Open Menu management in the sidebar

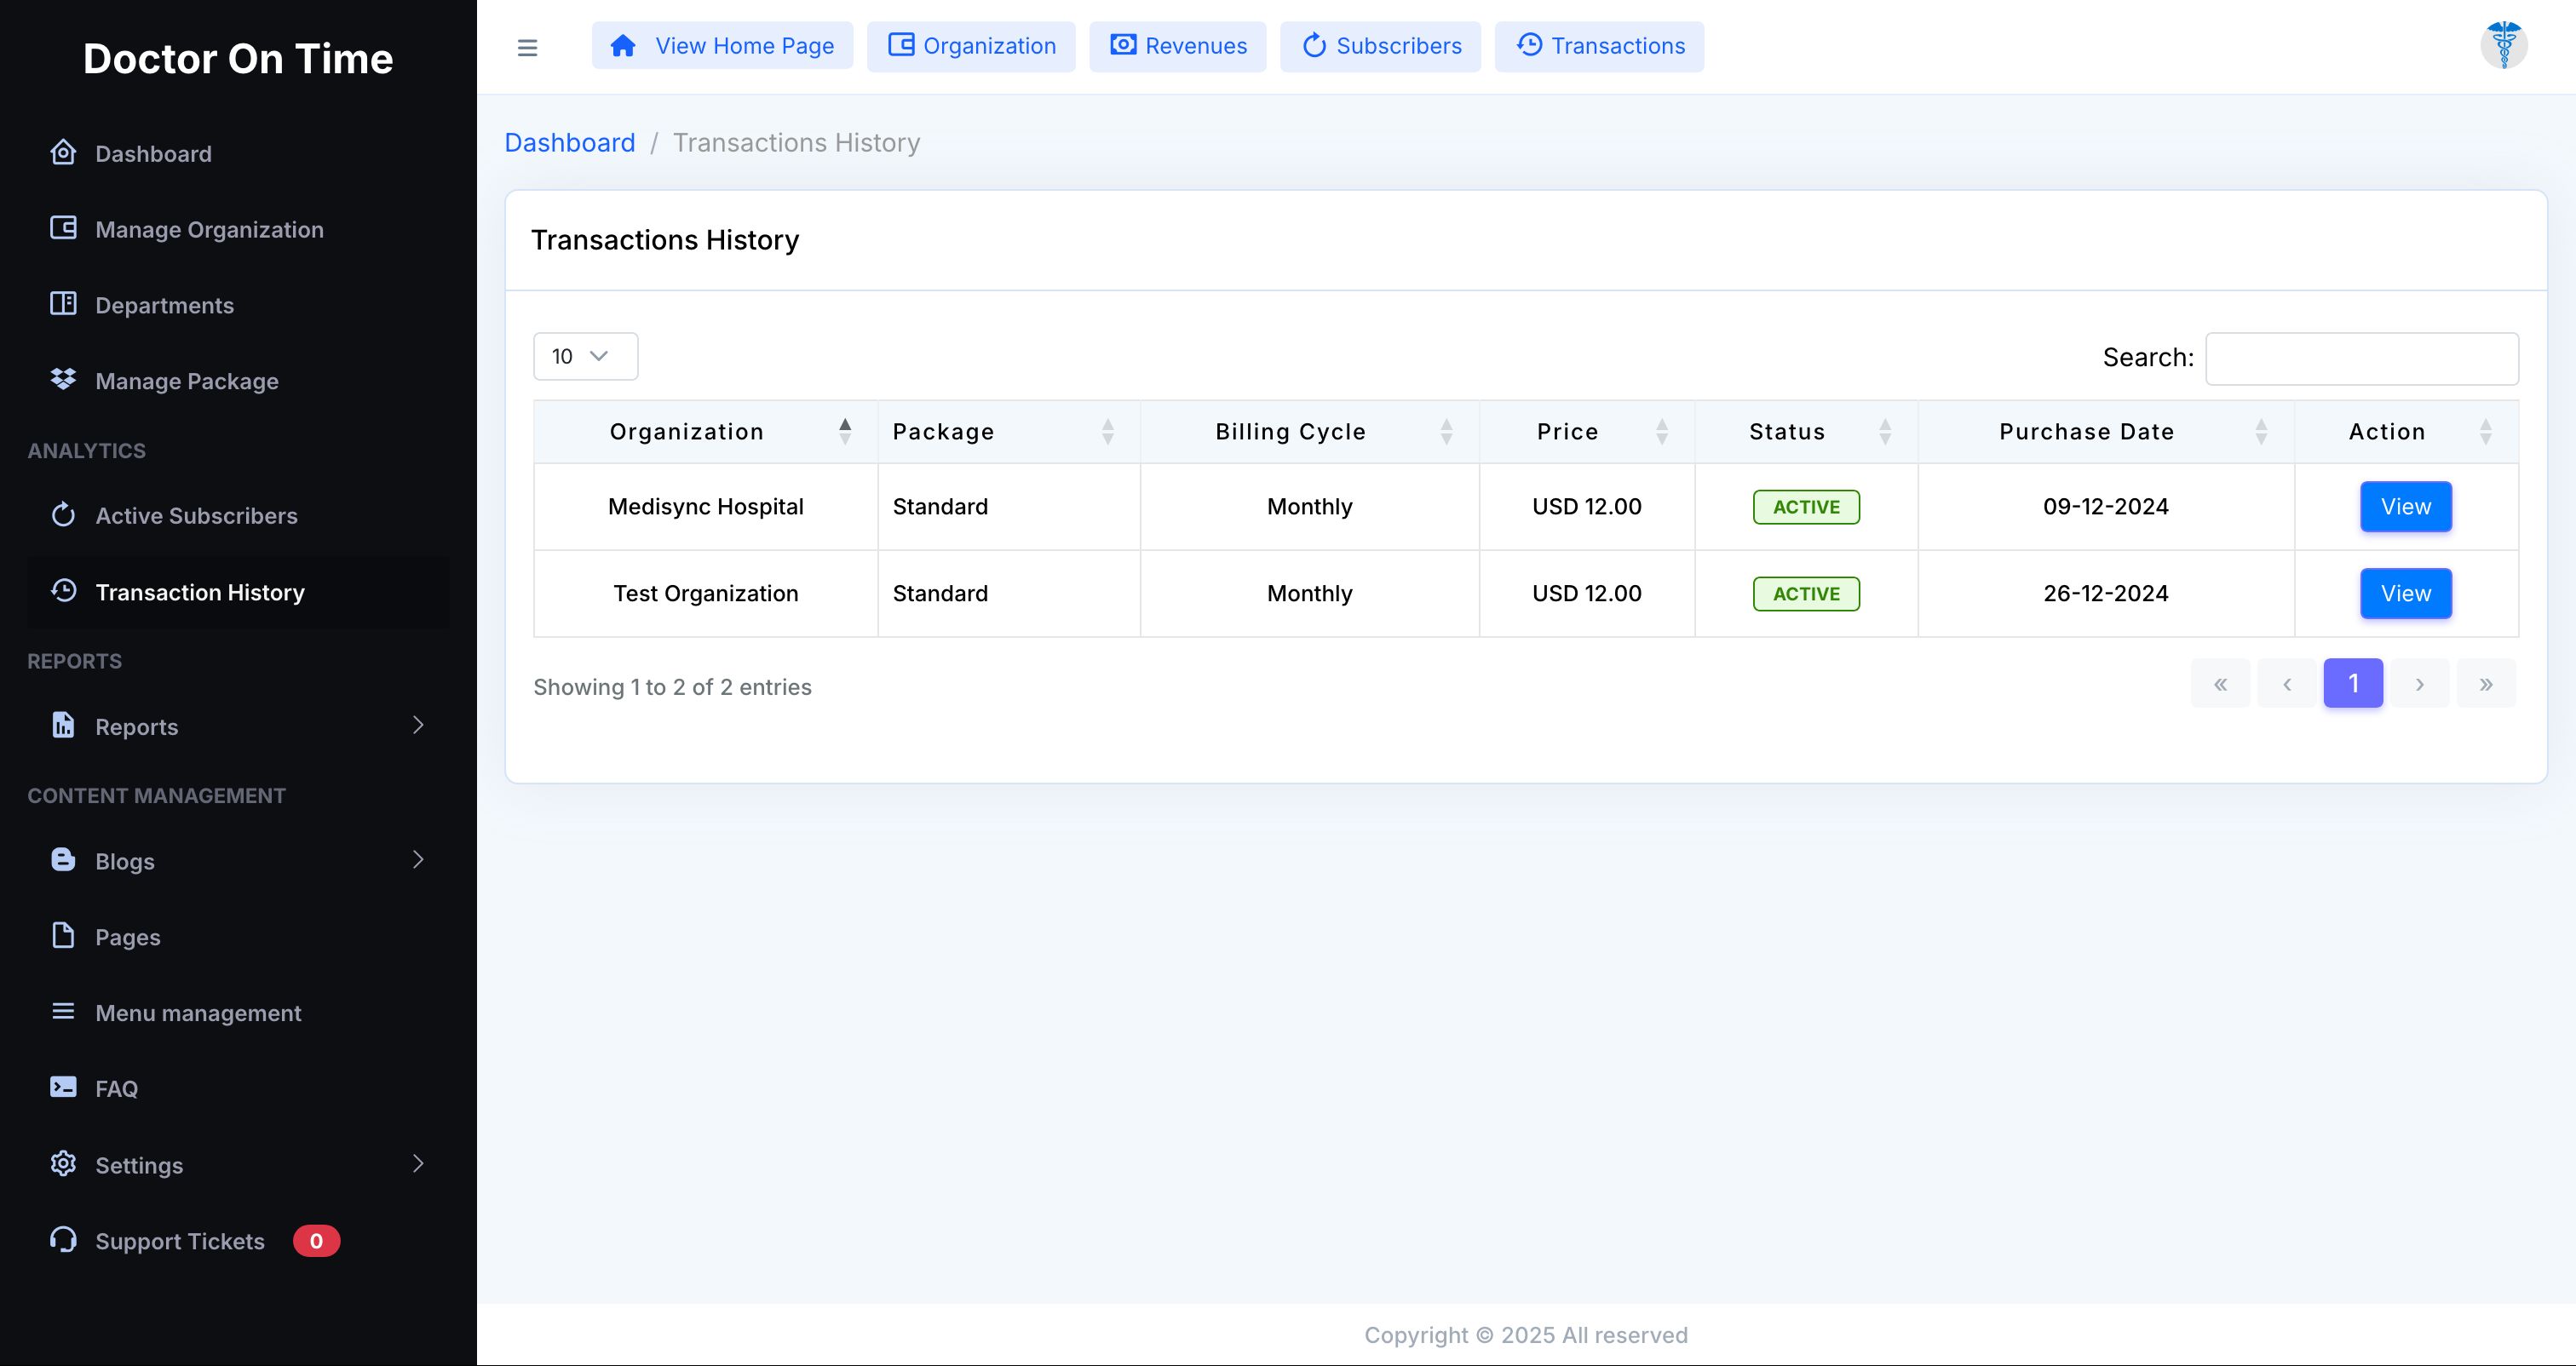(x=198, y=1013)
